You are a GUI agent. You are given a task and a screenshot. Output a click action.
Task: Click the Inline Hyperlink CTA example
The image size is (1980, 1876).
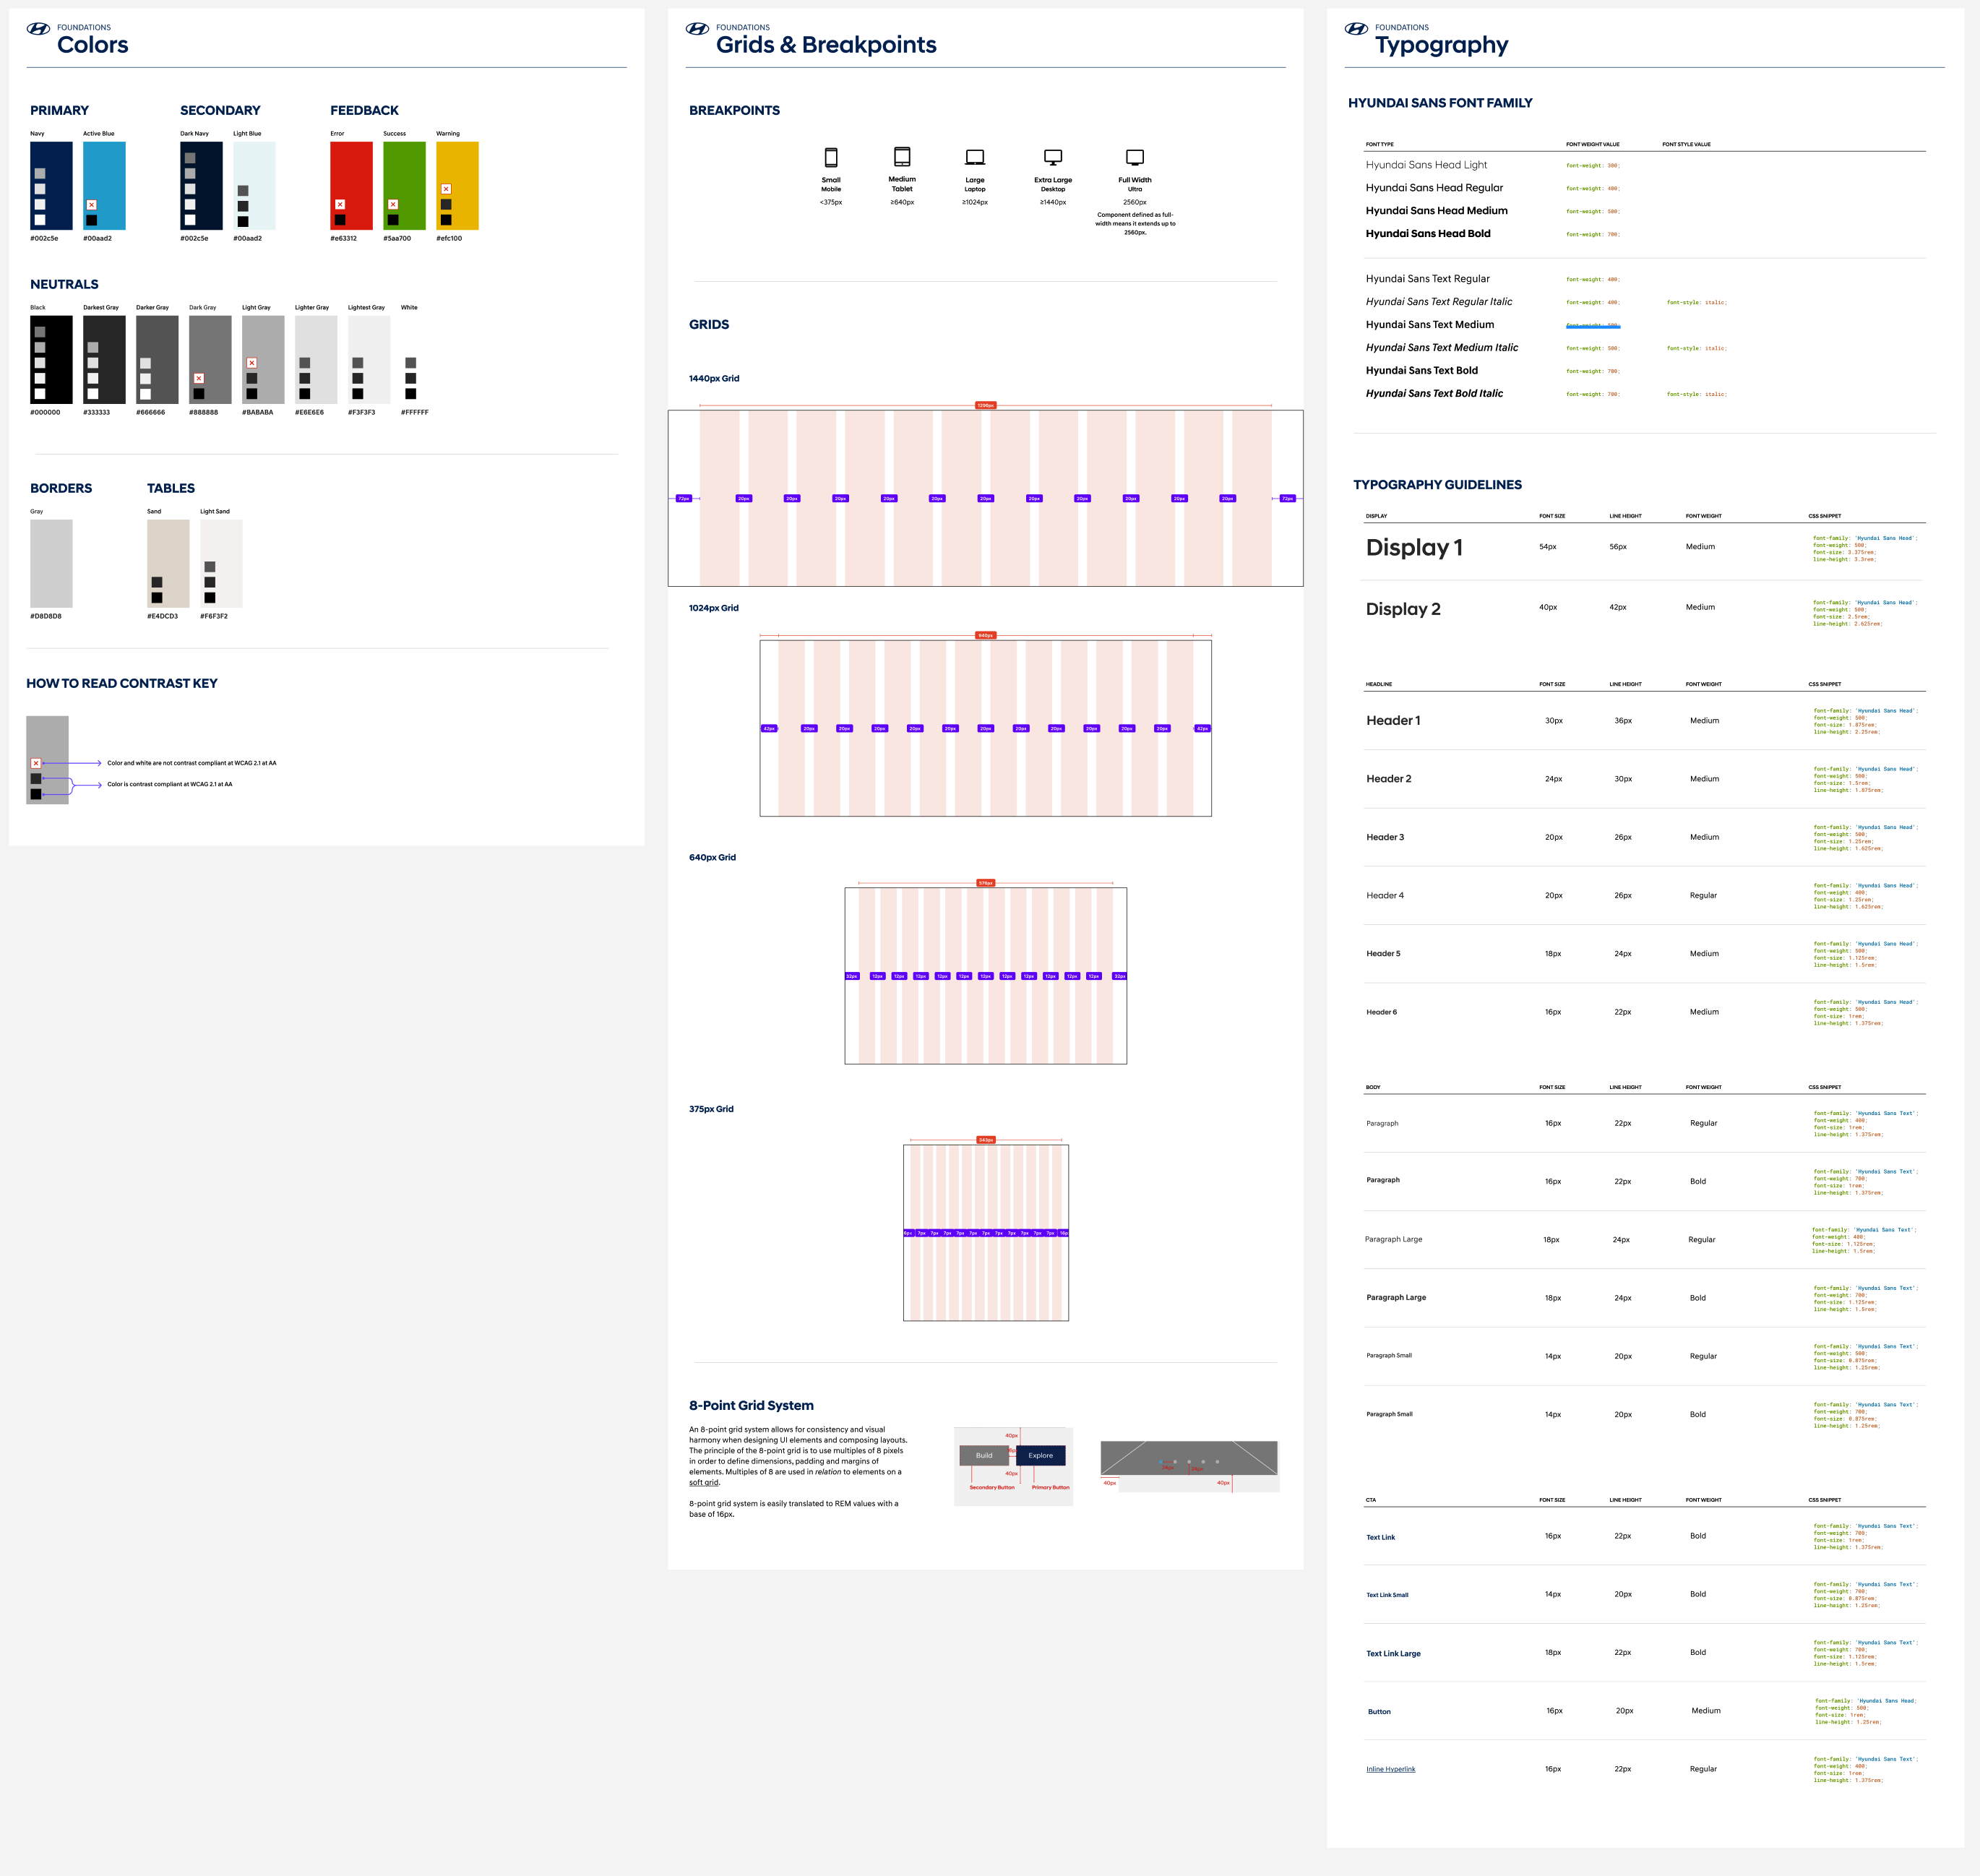point(1390,1768)
